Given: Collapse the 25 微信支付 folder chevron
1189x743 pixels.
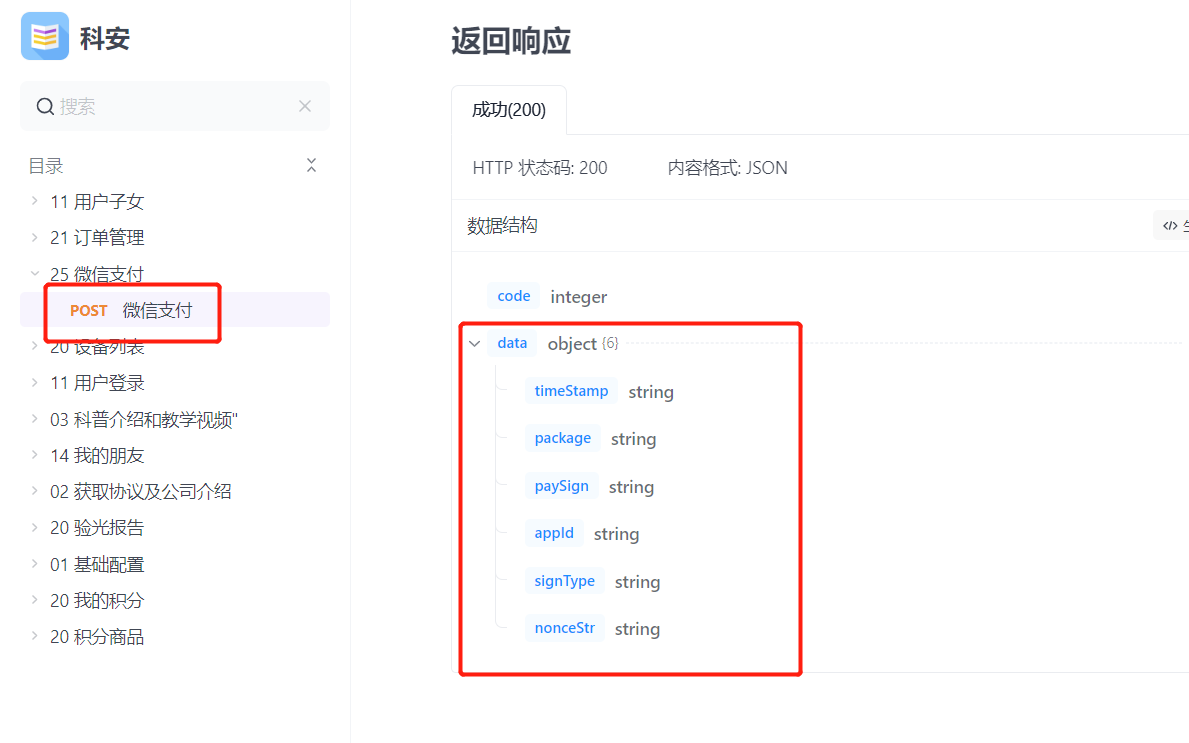Looking at the screenshot, I should [34, 274].
